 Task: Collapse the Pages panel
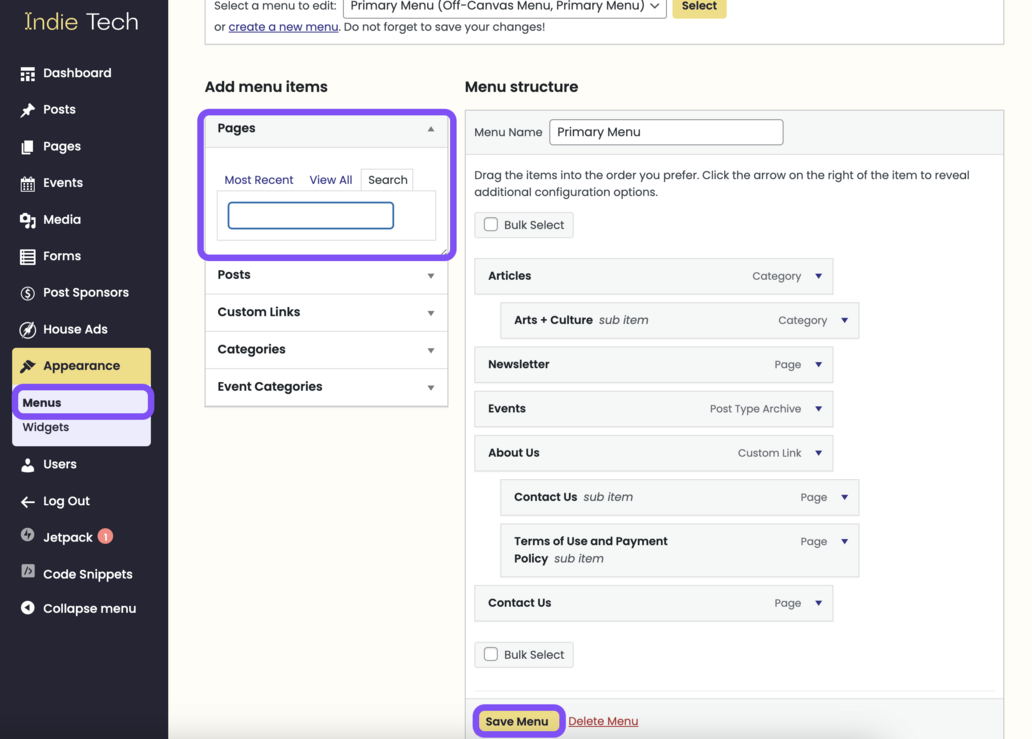tap(430, 129)
